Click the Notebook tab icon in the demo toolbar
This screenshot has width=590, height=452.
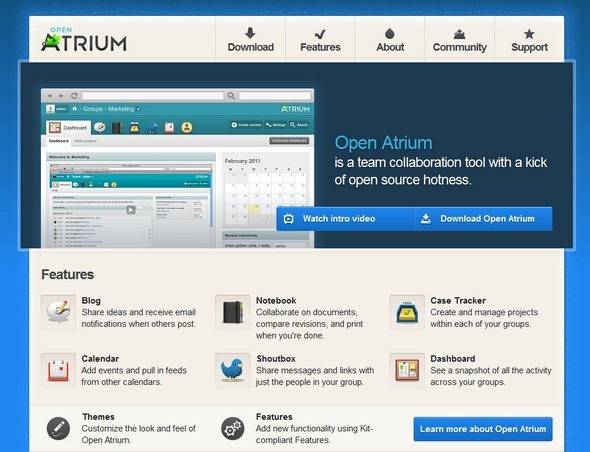pyautogui.click(x=117, y=128)
